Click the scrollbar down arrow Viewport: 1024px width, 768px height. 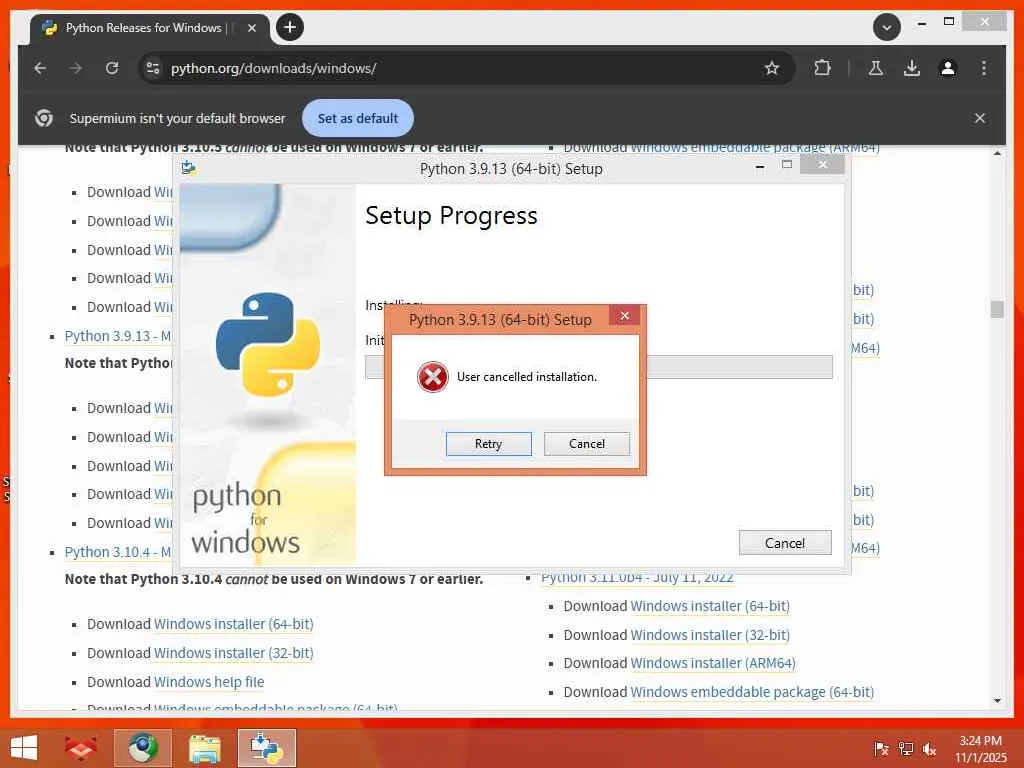pyautogui.click(x=997, y=701)
